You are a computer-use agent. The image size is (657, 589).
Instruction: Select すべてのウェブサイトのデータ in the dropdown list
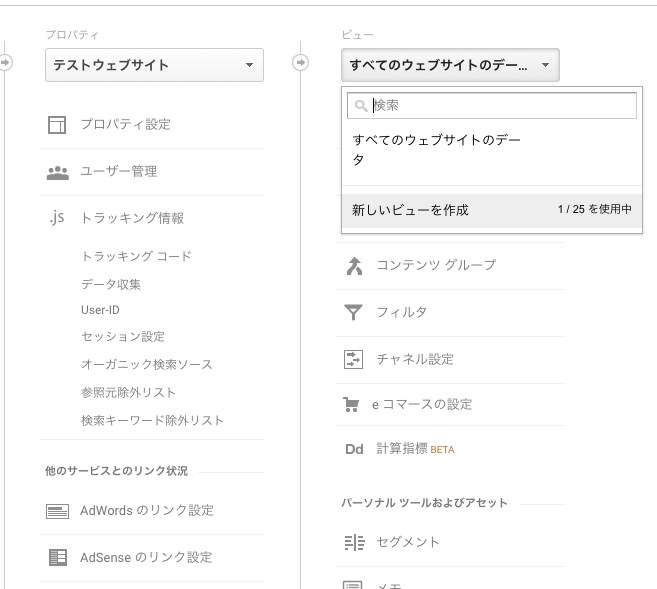437,150
